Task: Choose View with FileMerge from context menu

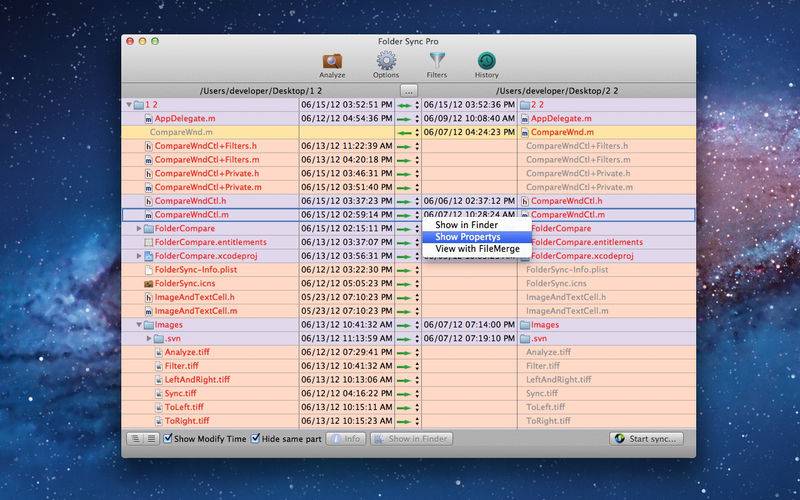Action: (477, 249)
